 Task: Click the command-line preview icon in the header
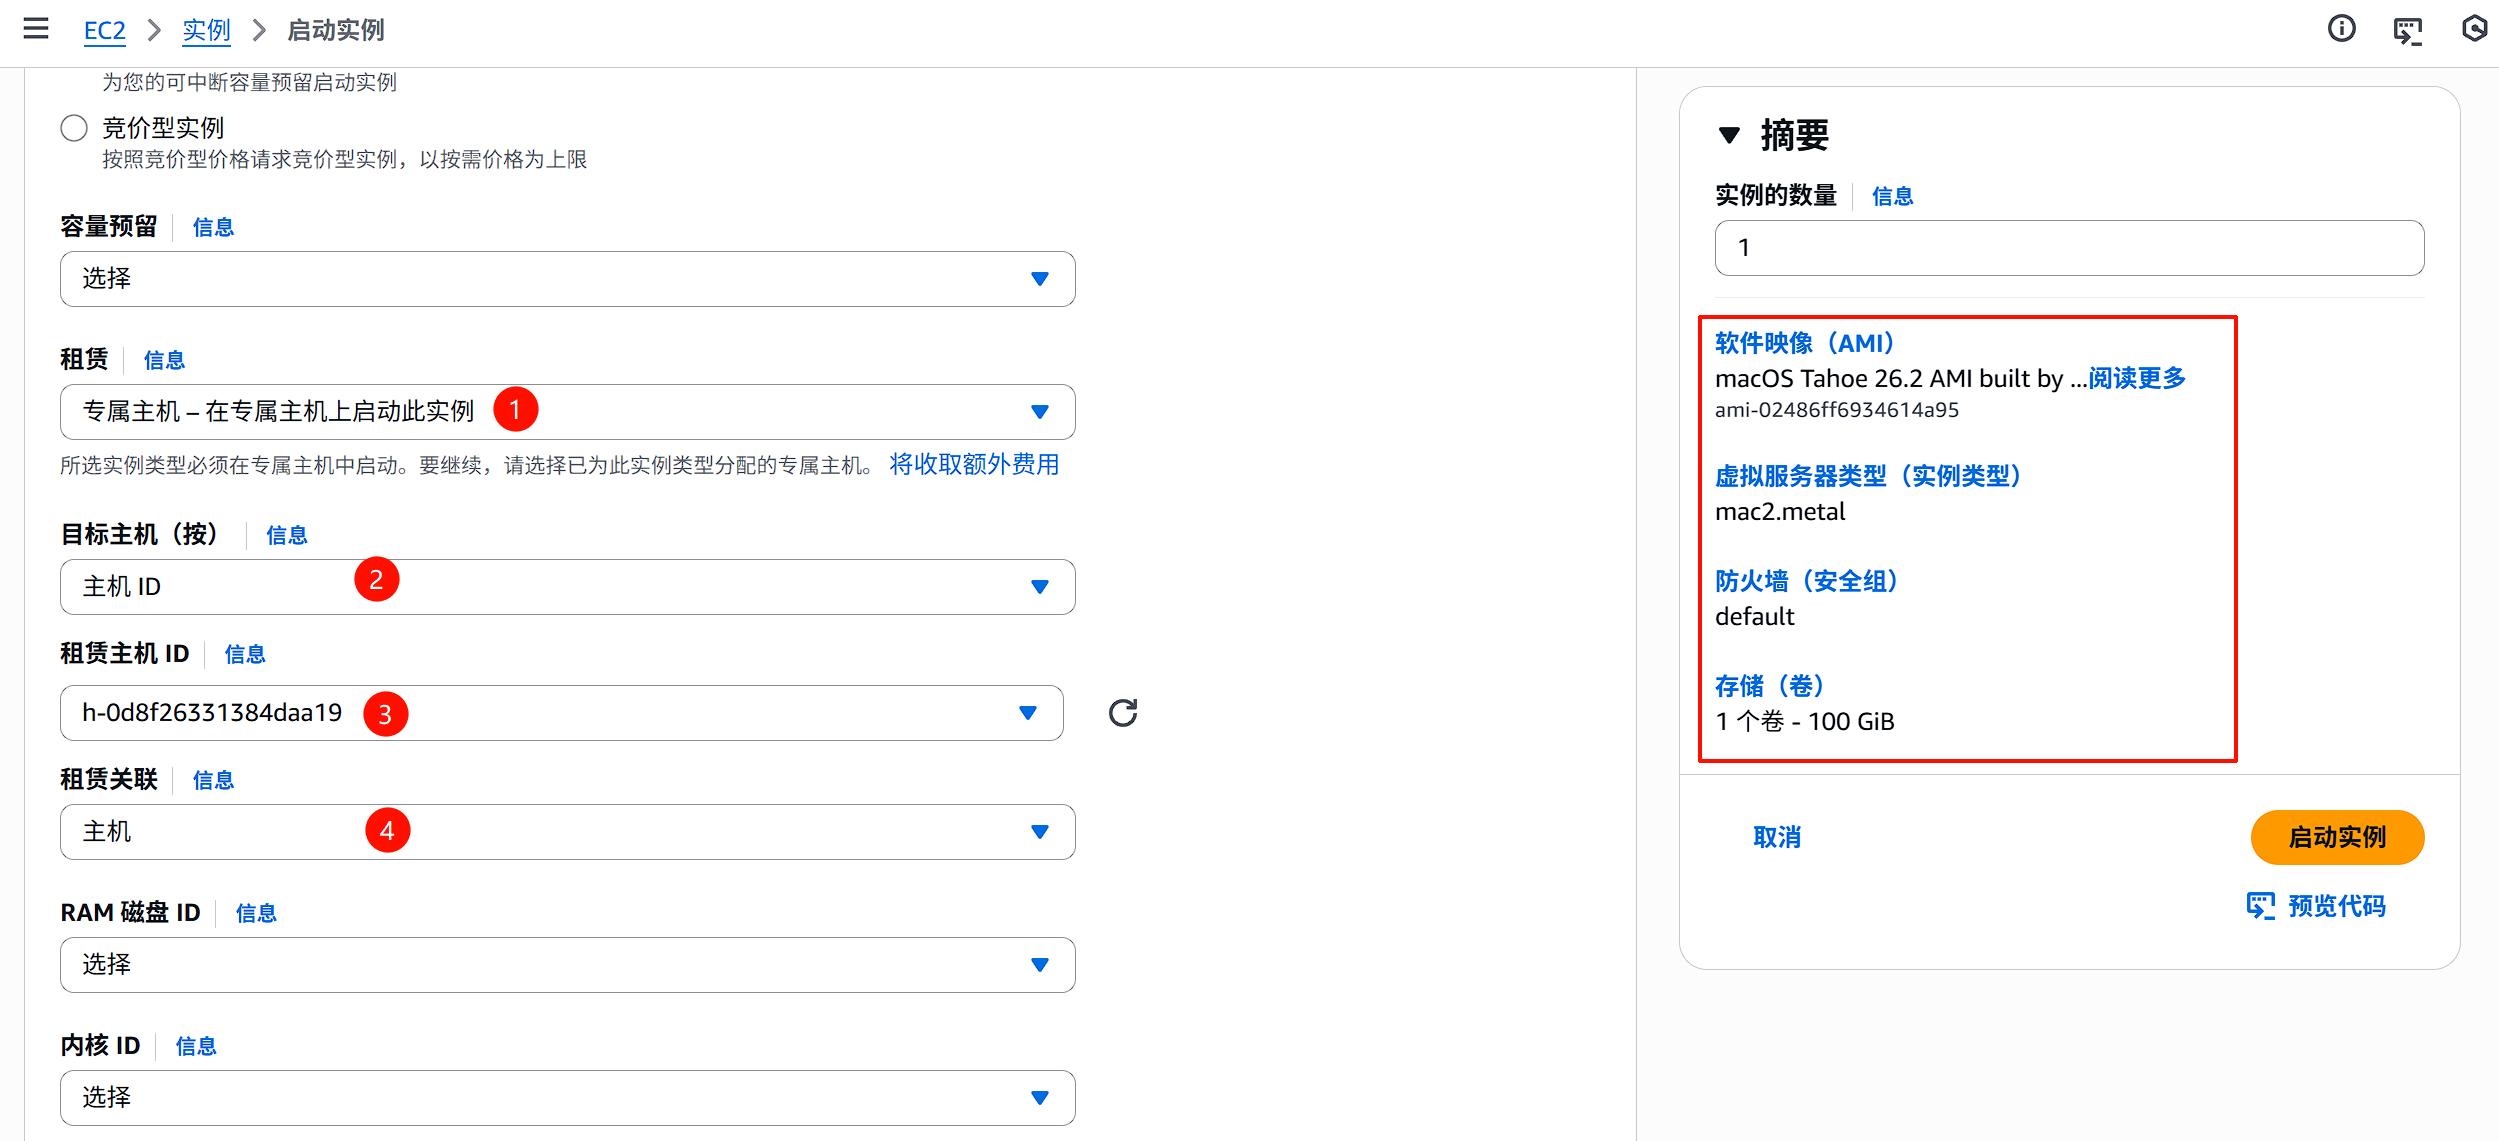click(x=2408, y=31)
